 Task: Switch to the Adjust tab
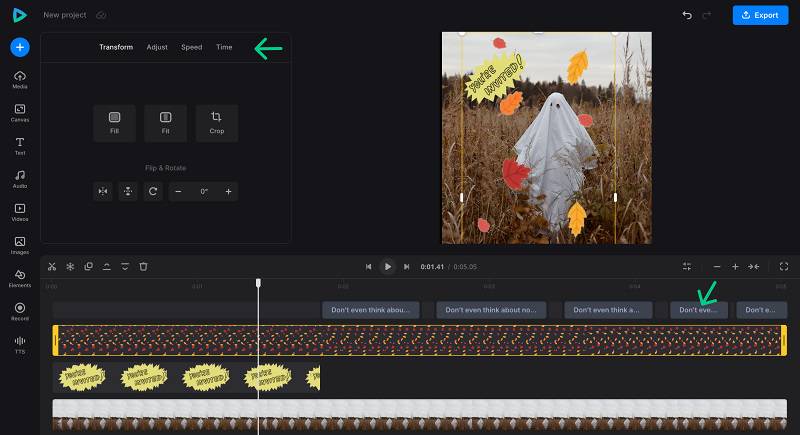coord(157,47)
